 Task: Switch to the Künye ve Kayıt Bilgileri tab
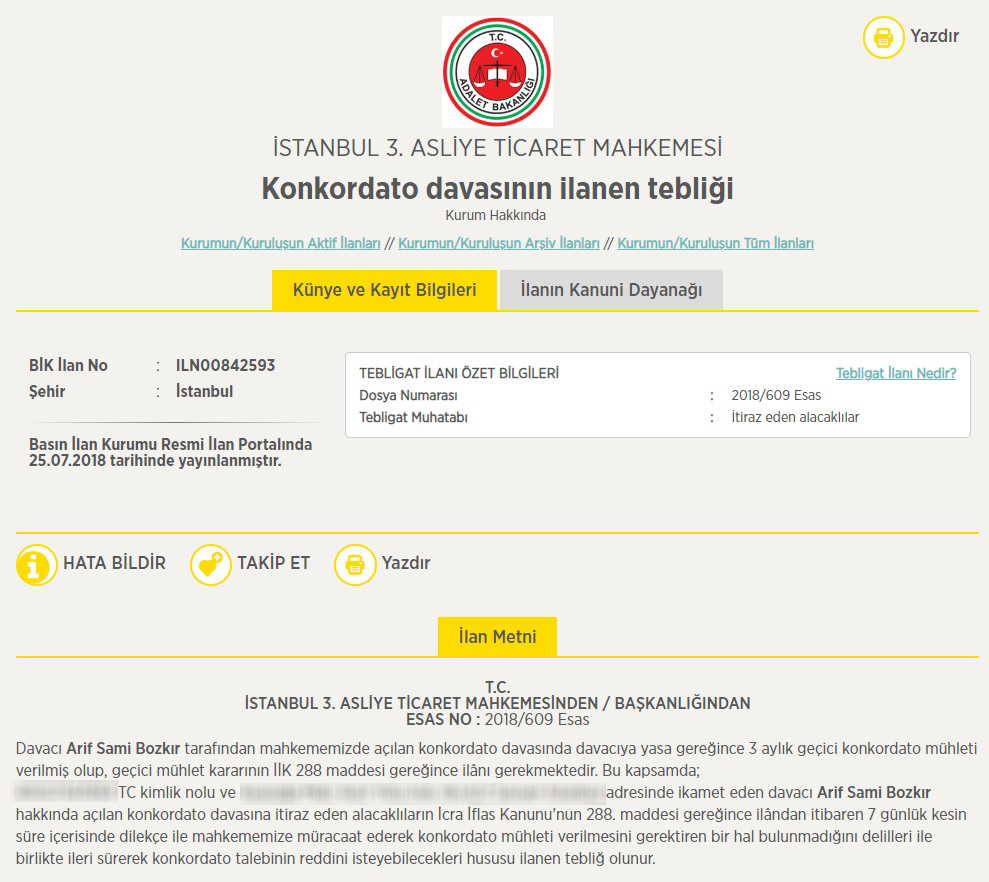(384, 290)
